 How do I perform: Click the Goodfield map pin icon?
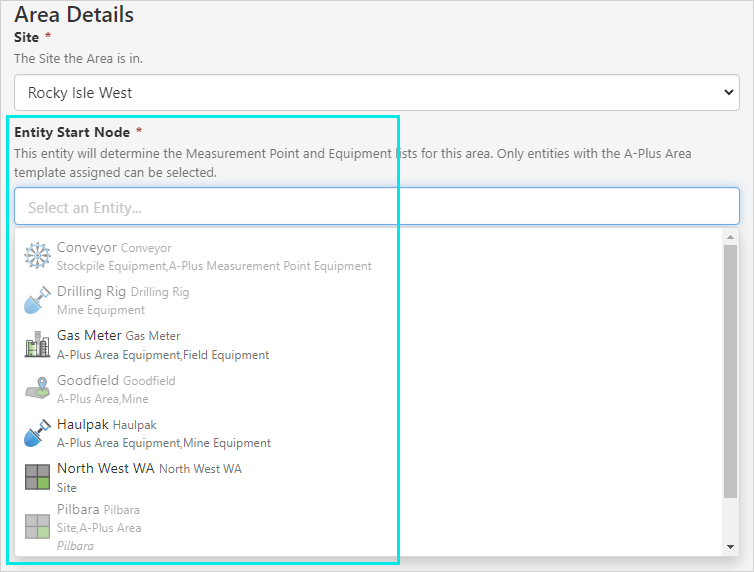37,389
